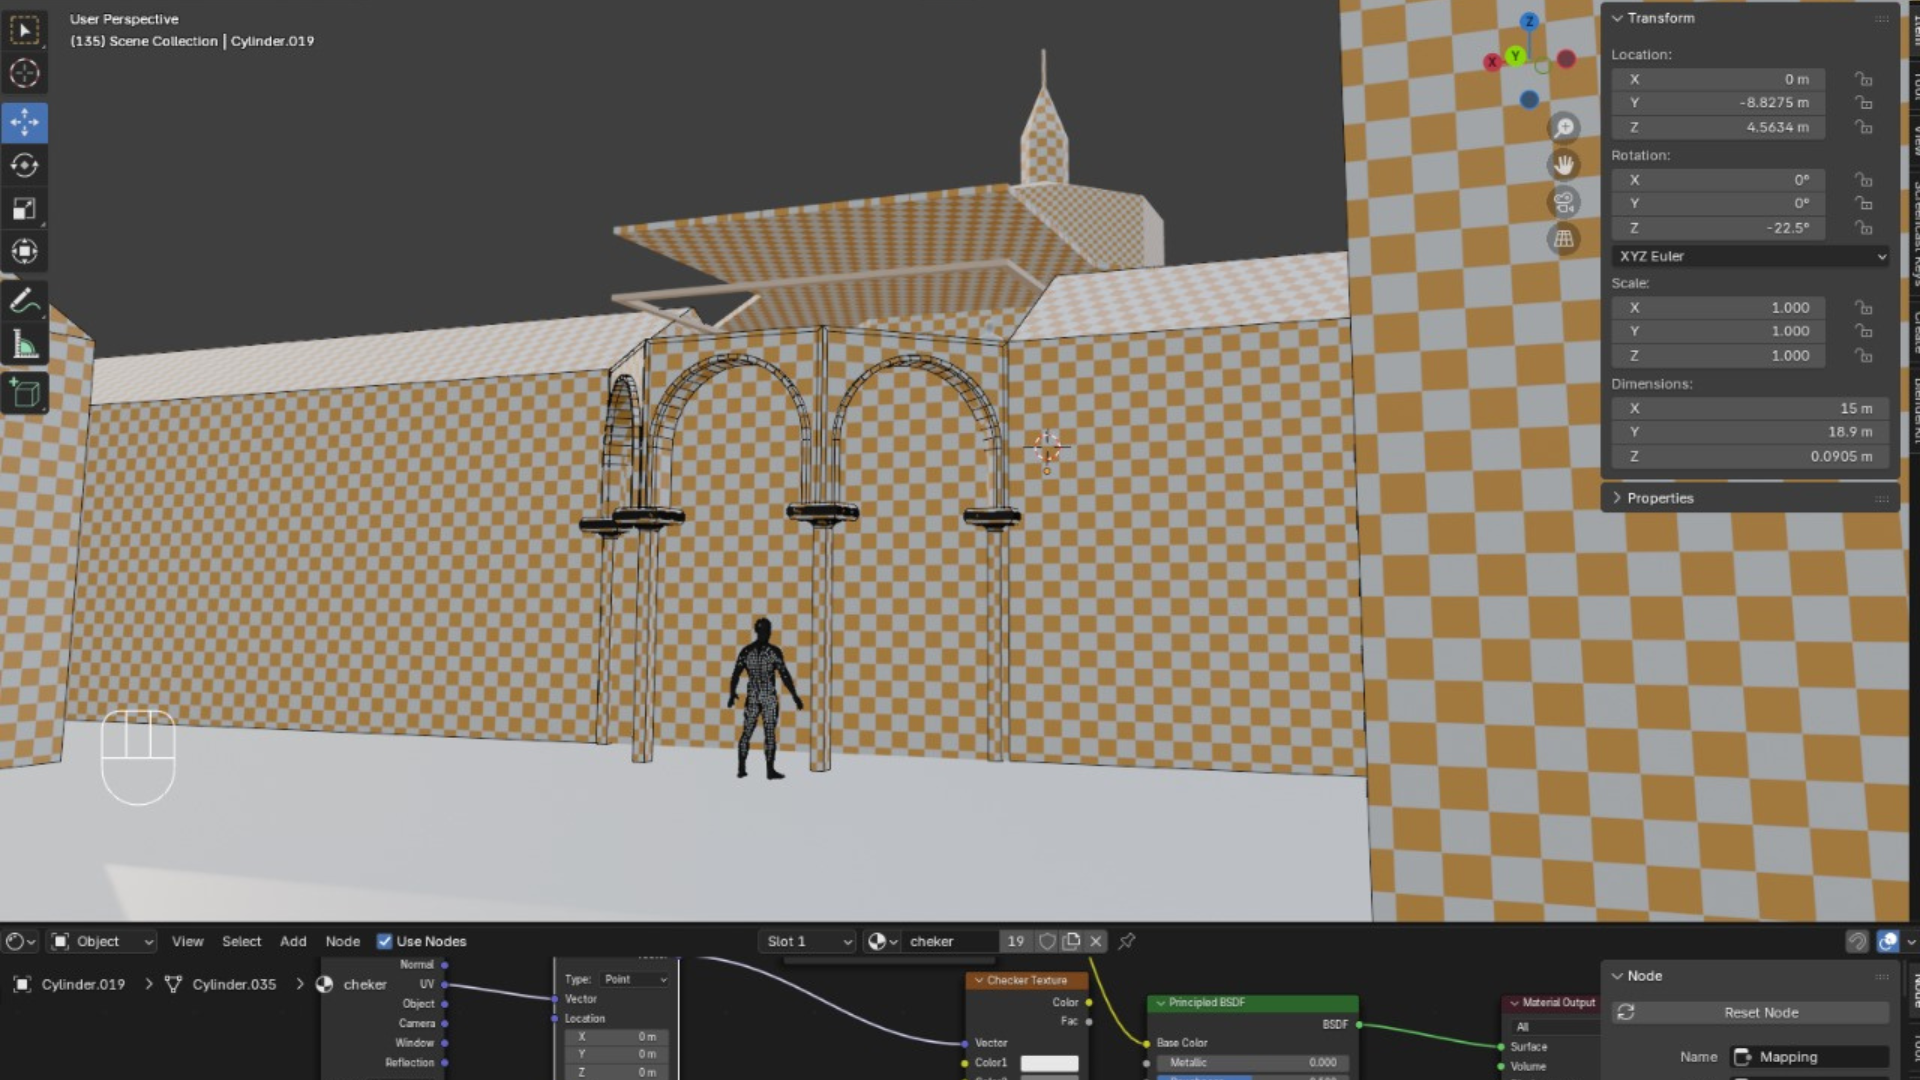Toggle camera view icon
The image size is (1920, 1080).
pos(1564,202)
